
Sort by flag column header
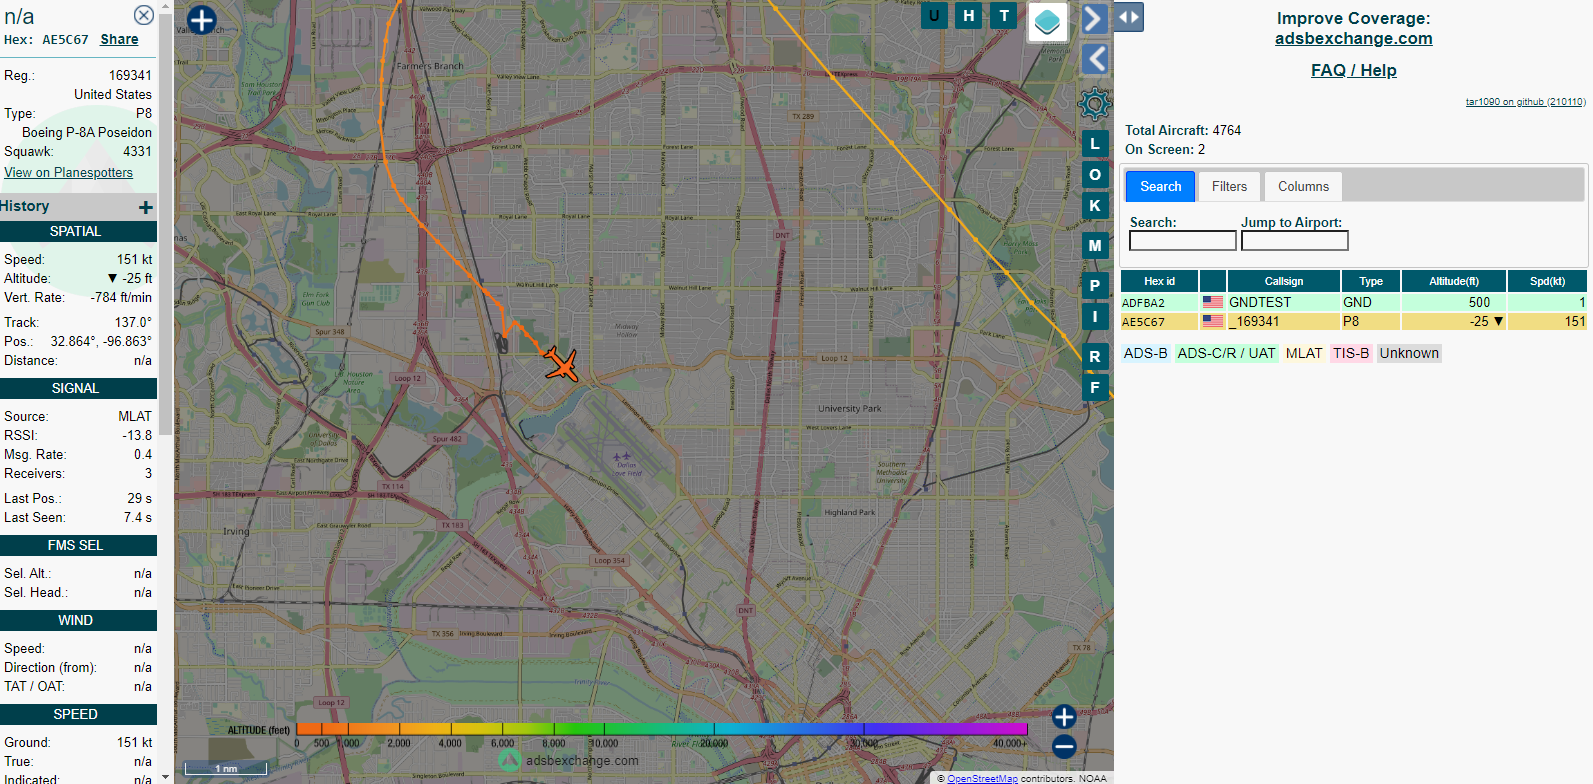pyautogui.click(x=1213, y=281)
